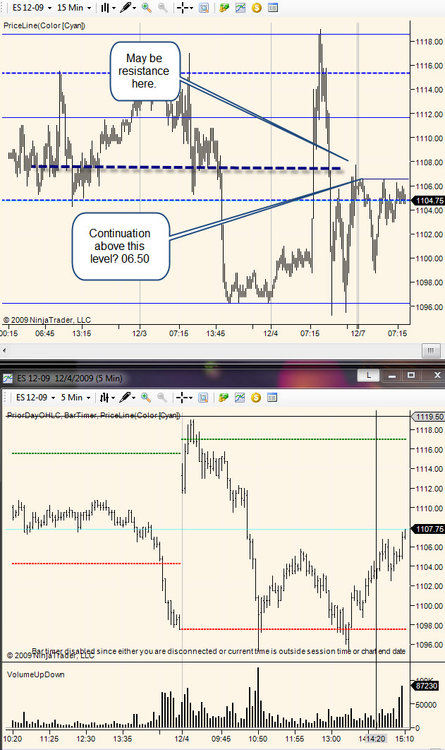
Task: Click zoom frame icon in 5 Min toolbar
Action: (x=203, y=397)
